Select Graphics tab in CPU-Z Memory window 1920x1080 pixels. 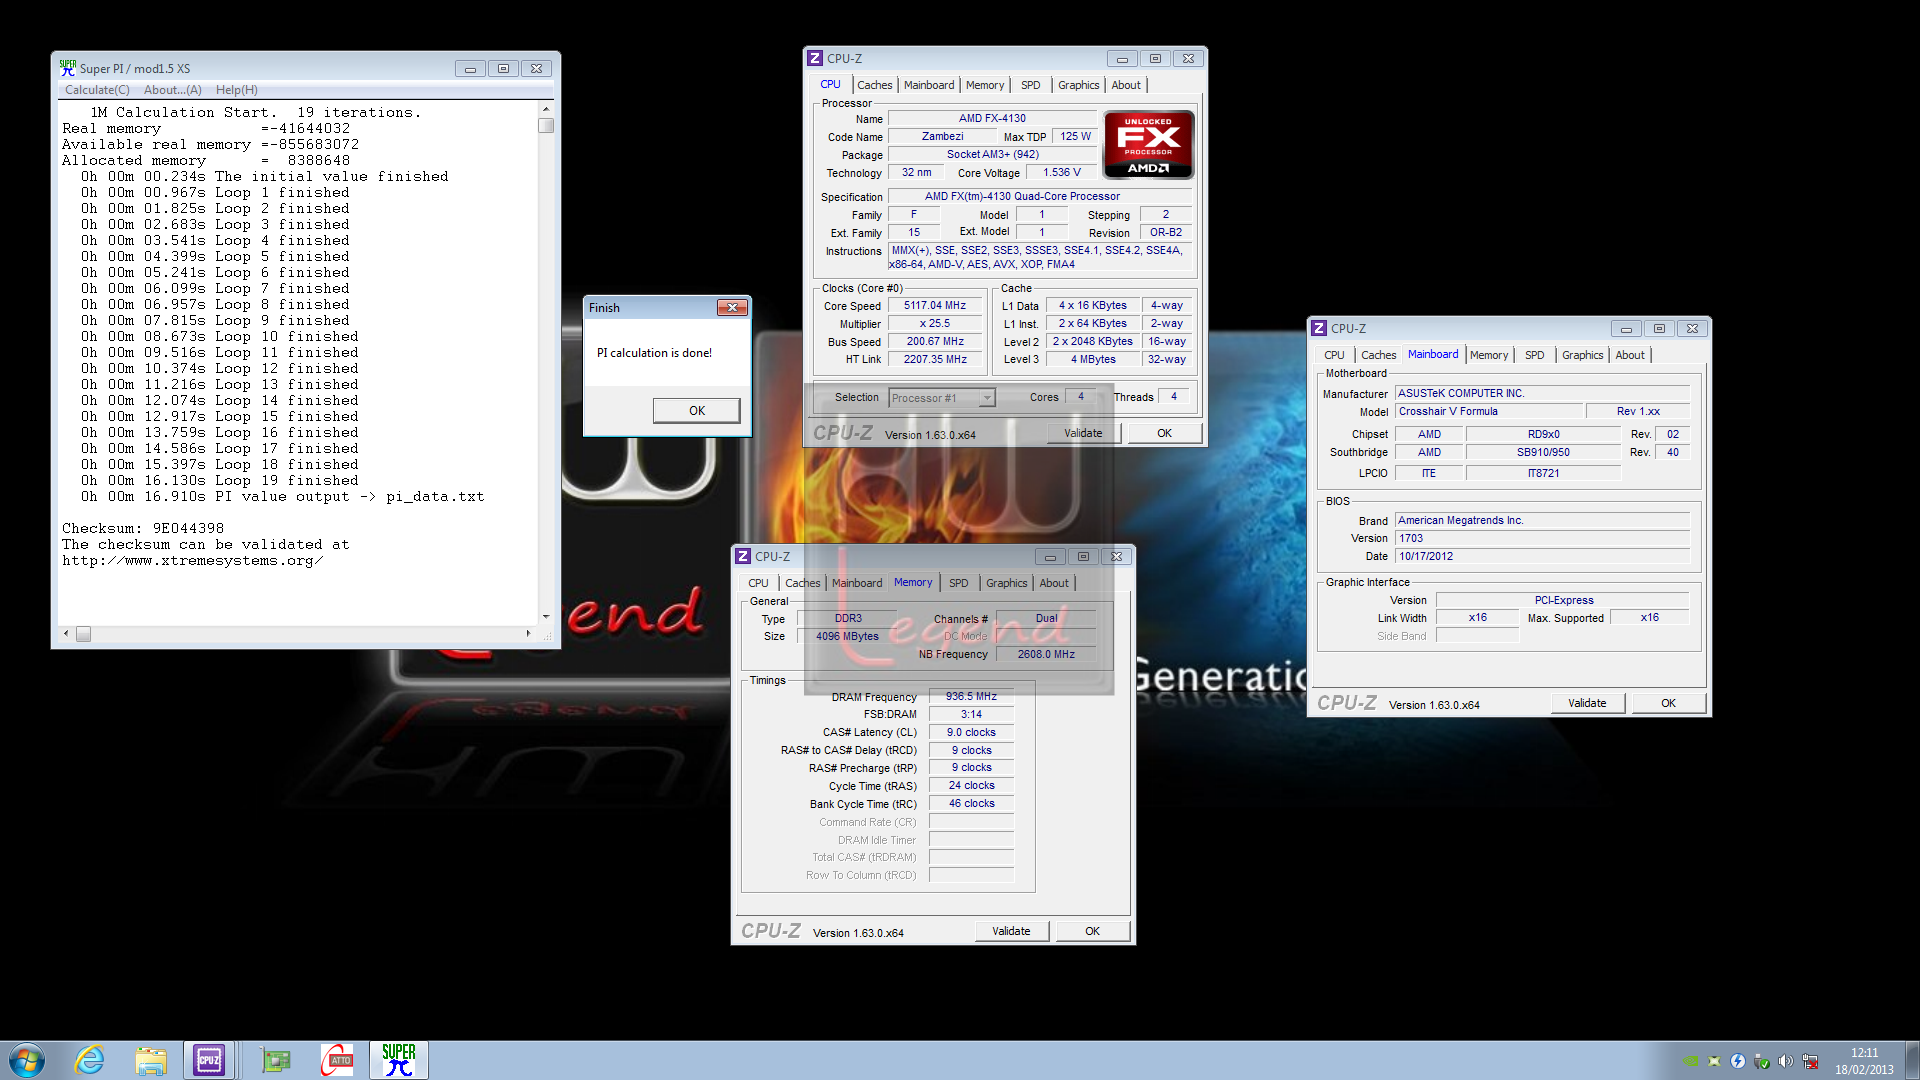tap(1006, 583)
